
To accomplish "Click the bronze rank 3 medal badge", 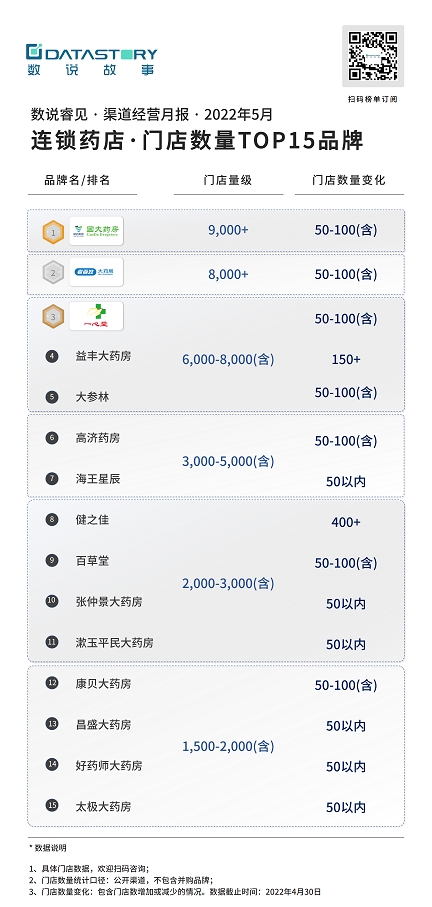I will point(53,317).
